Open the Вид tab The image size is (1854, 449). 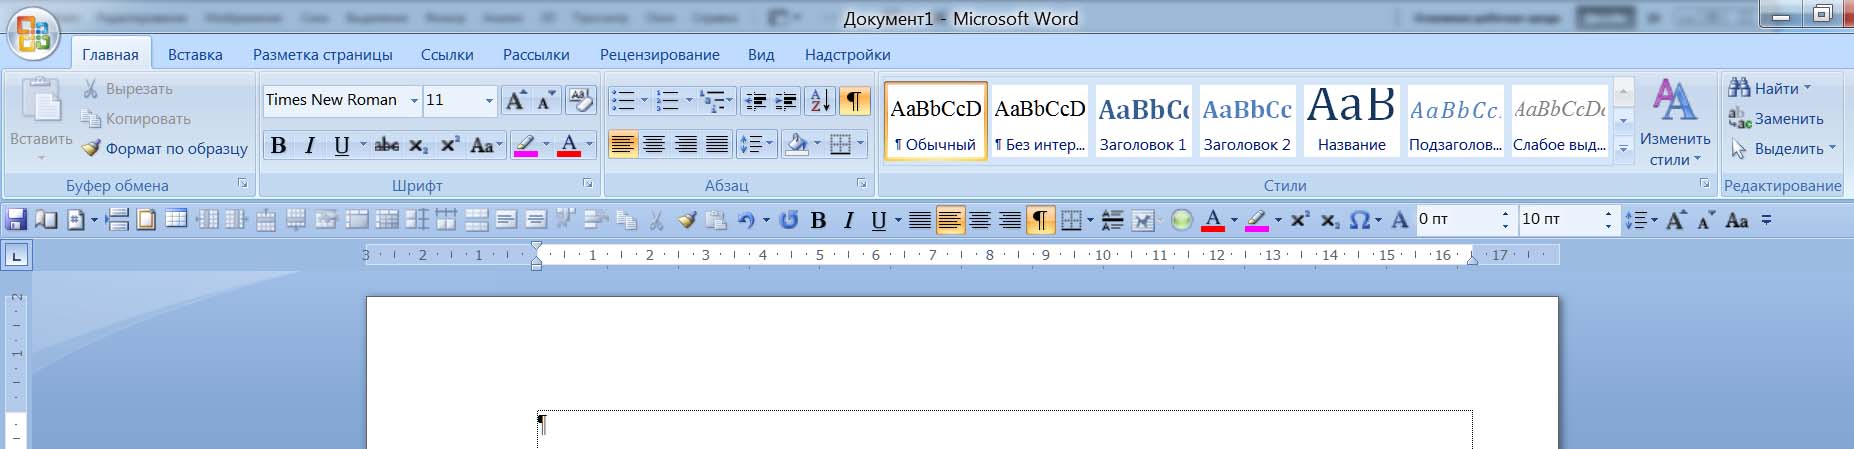tap(761, 55)
